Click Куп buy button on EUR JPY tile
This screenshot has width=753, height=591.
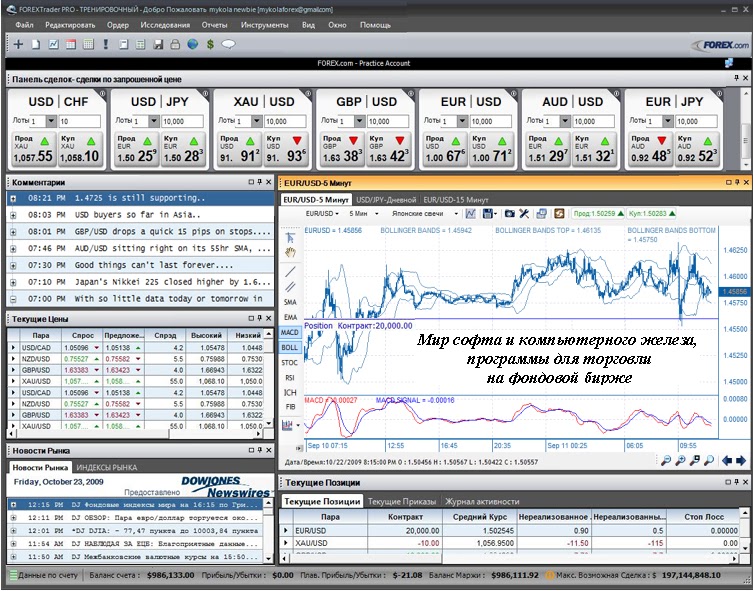pyautogui.click(x=697, y=150)
